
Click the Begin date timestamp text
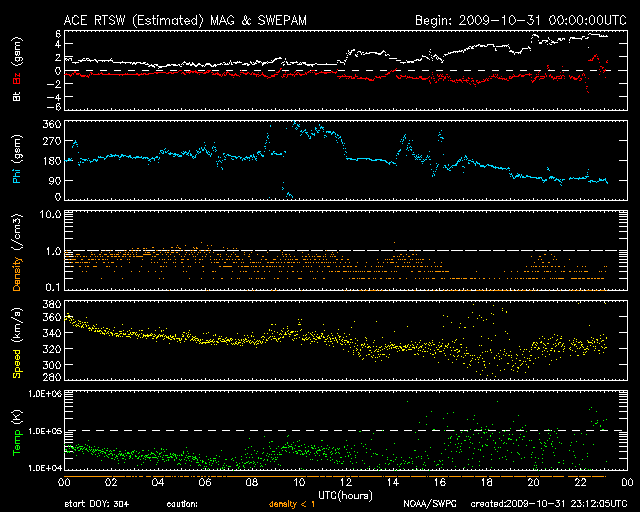[x=520, y=19]
